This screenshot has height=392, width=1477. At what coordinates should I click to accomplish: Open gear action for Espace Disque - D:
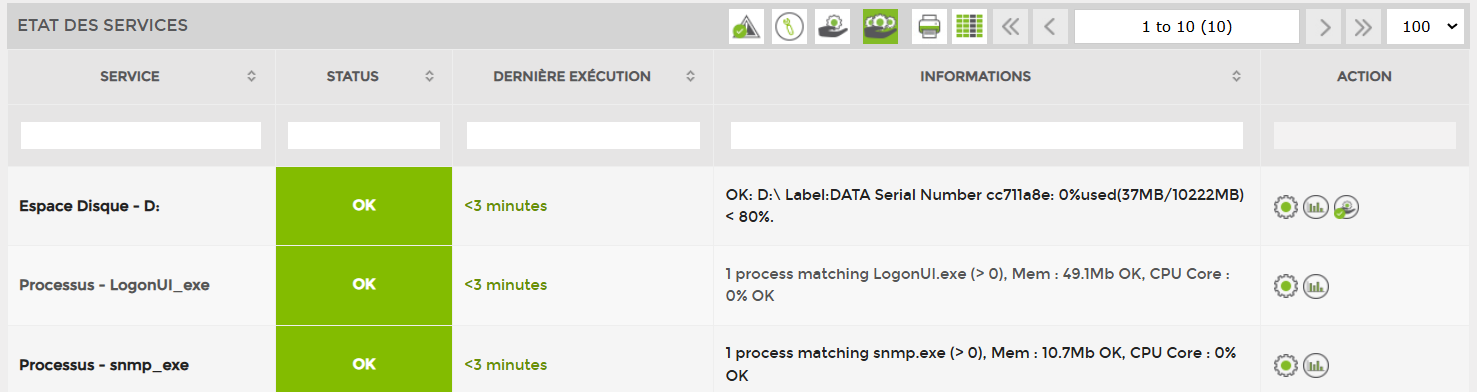[1285, 207]
